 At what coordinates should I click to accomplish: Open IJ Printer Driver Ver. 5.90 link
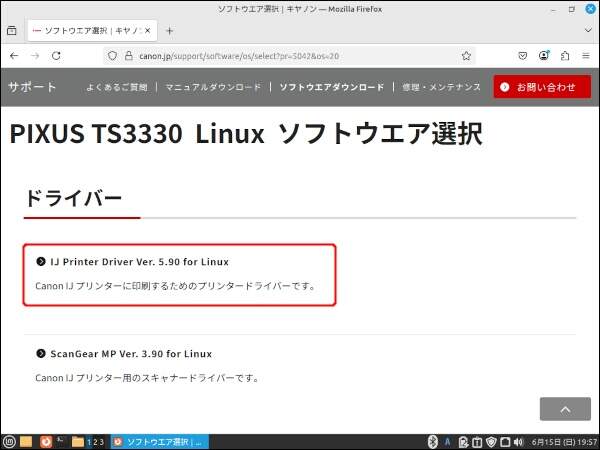click(140, 262)
